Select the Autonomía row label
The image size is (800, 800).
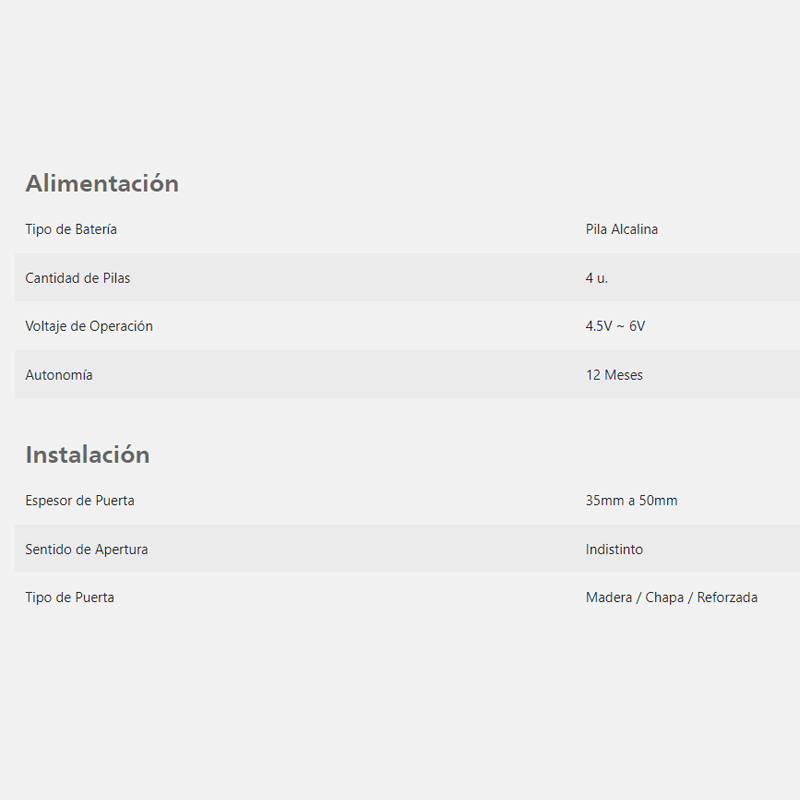point(59,375)
